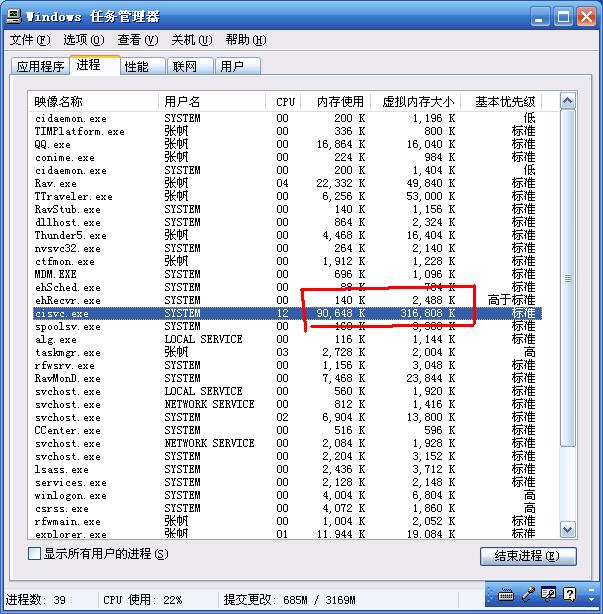This screenshot has height=614, width=603.
Task: Click the scrollbar up arrow
Action: coord(567,101)
